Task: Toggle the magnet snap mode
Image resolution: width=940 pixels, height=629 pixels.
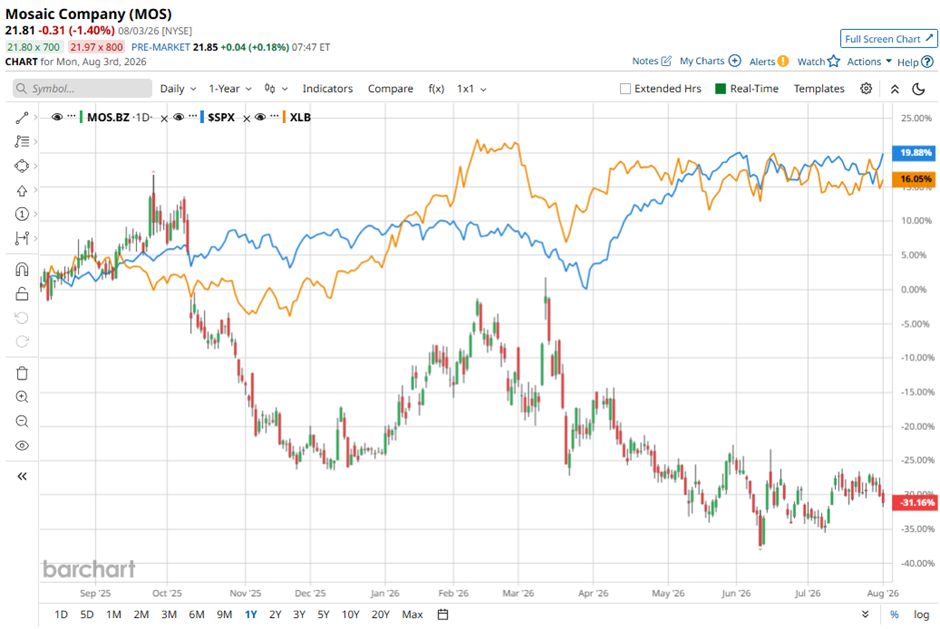Action: pyautogui.click(x=22, y=269)
